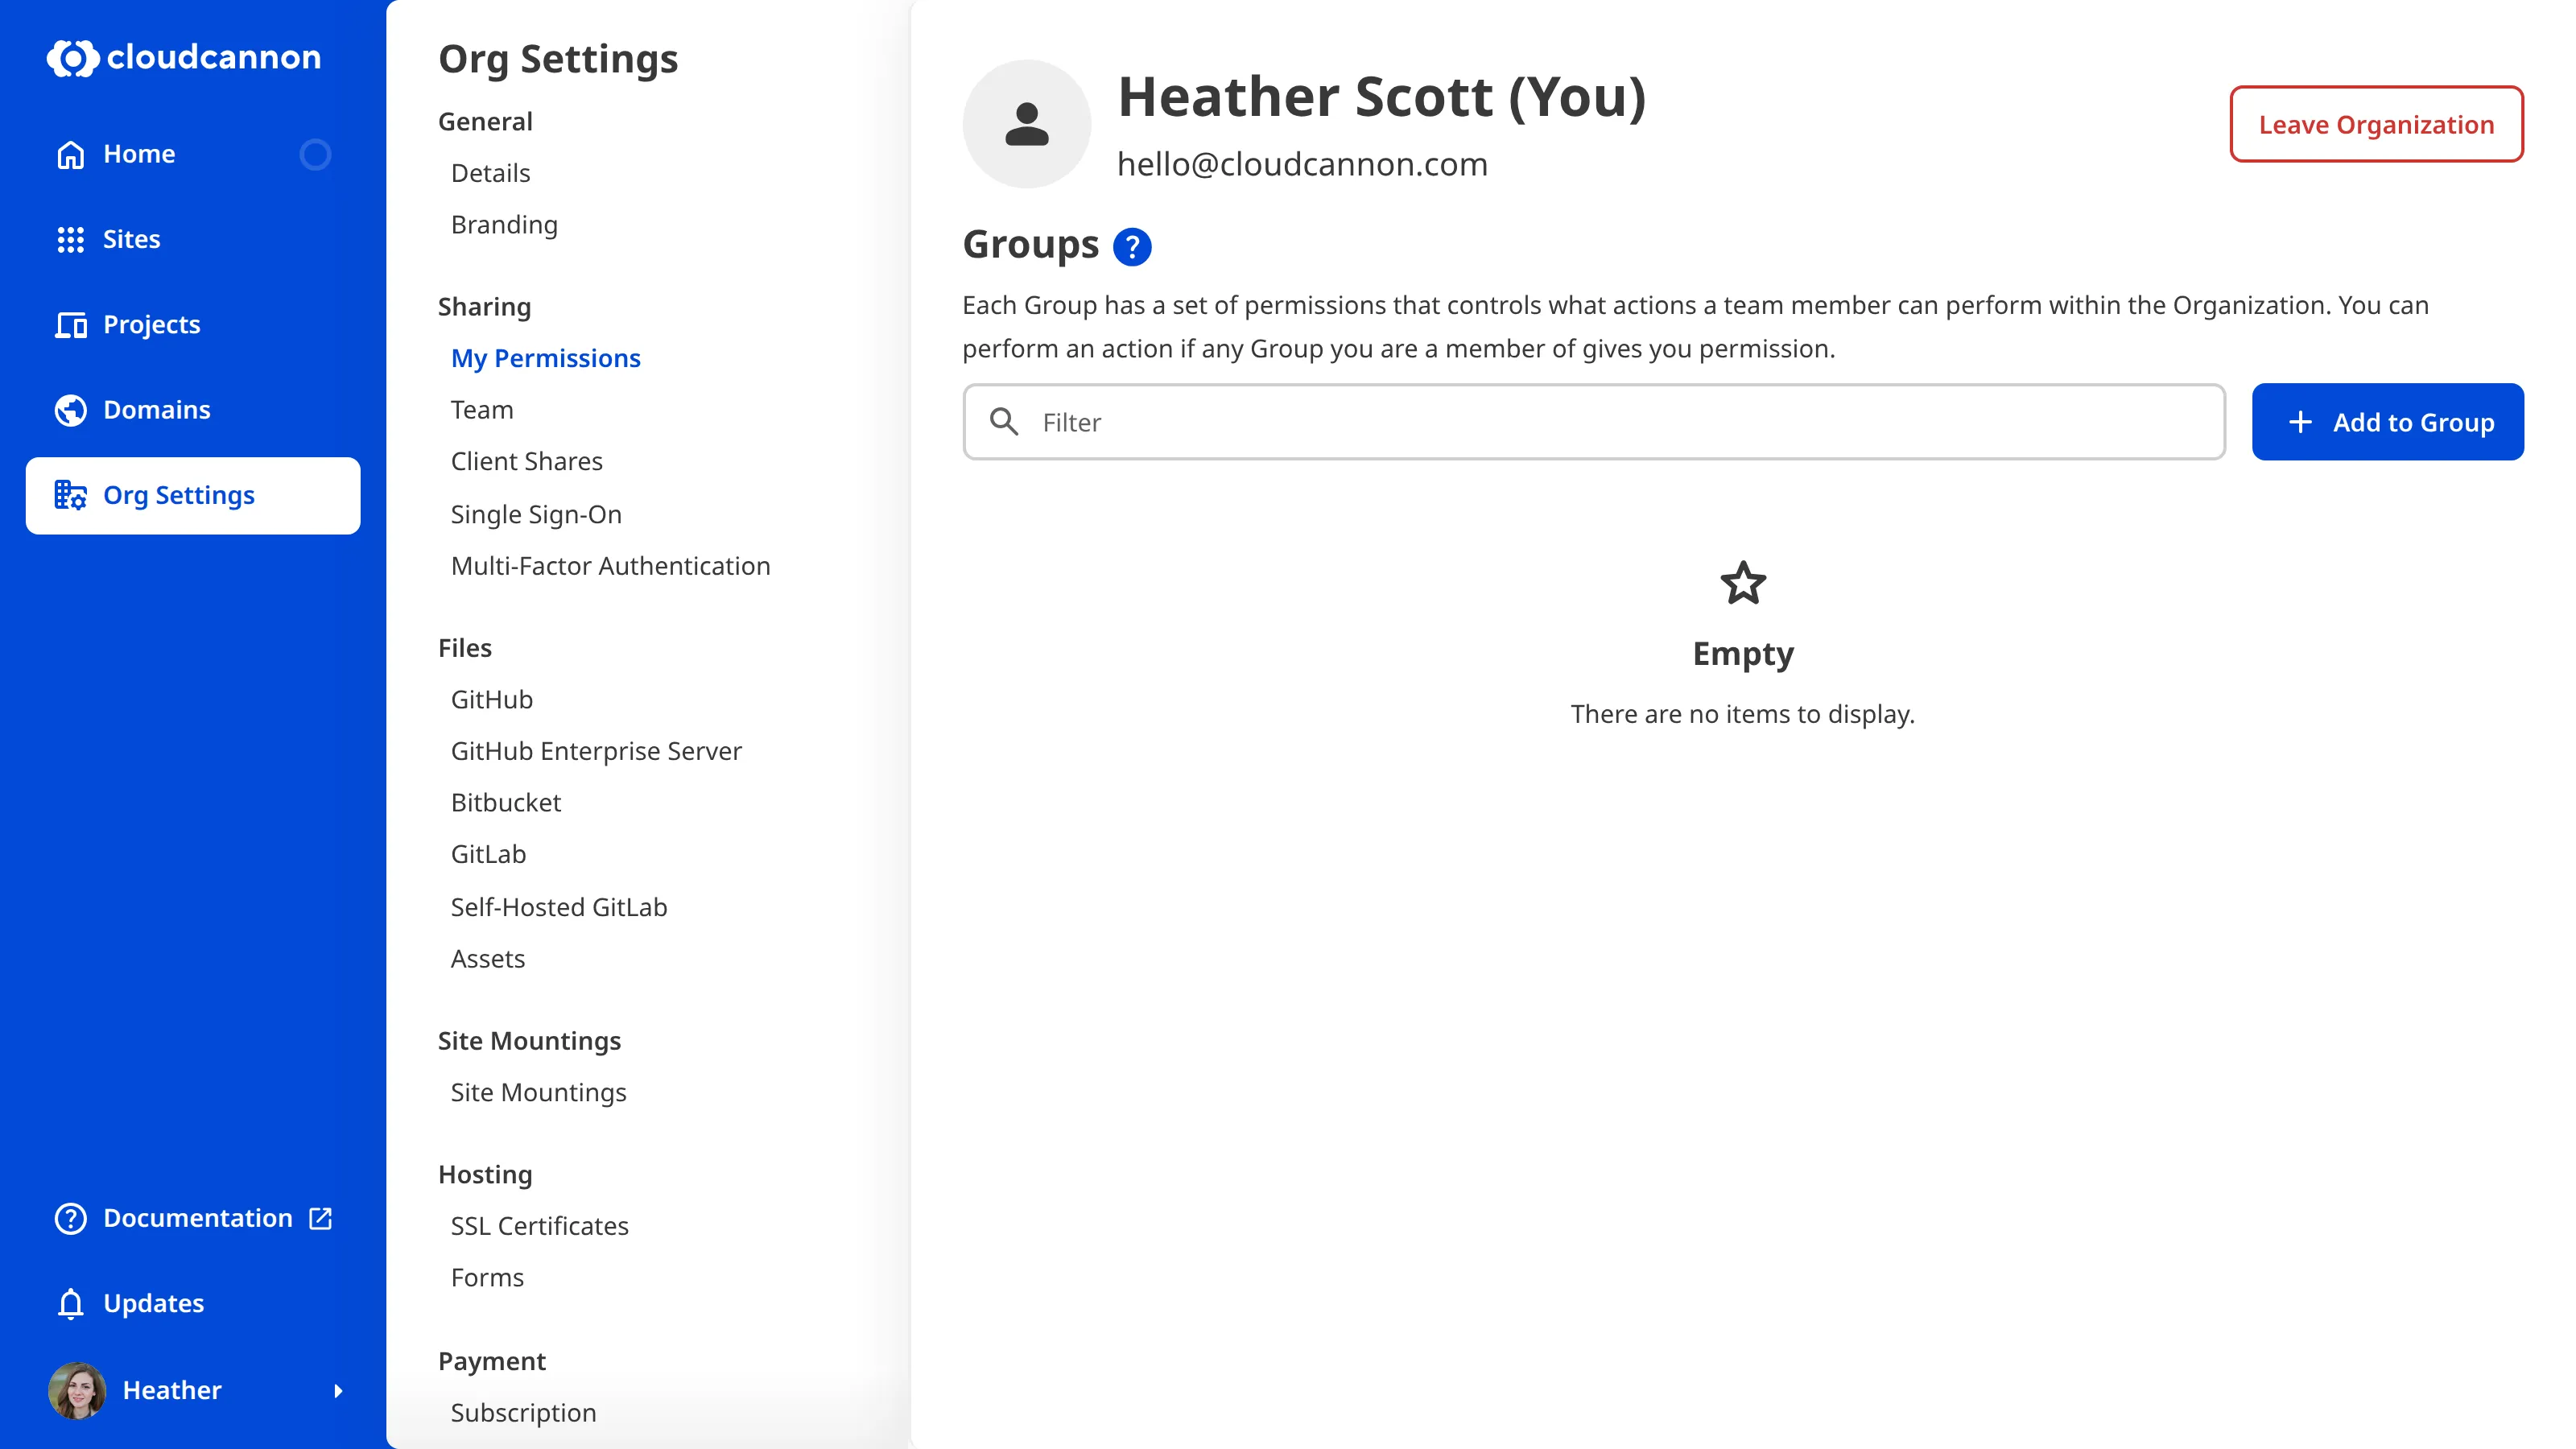Click the Projects devices icon
Viewport: 2576px width, 1449px height.
click(71, 324)
